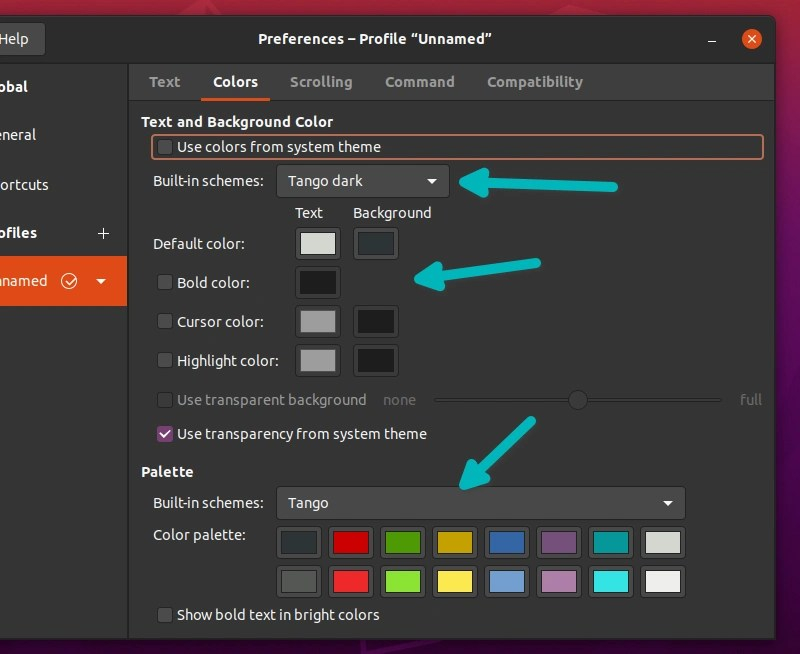Viewport: 800px width, 654px height.
Task: Open the Tango dark built-in schemes dropdown
Action: tap(363, 181)
